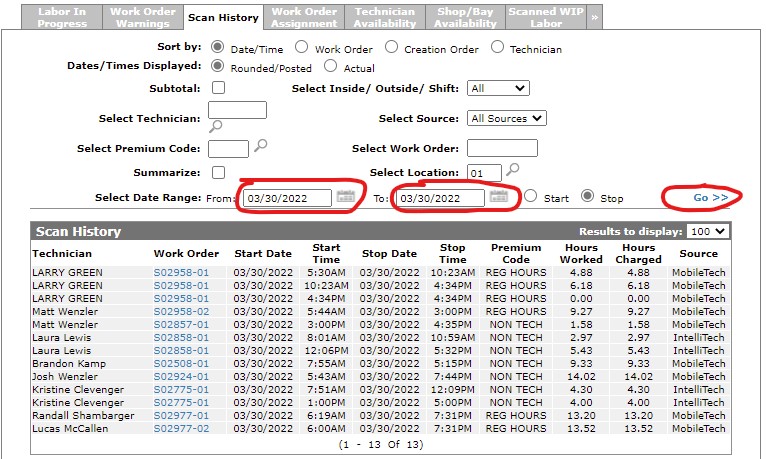The image size is (766, 459).
Task: Select the Start date range radio
Action: (x=532, y=197)
